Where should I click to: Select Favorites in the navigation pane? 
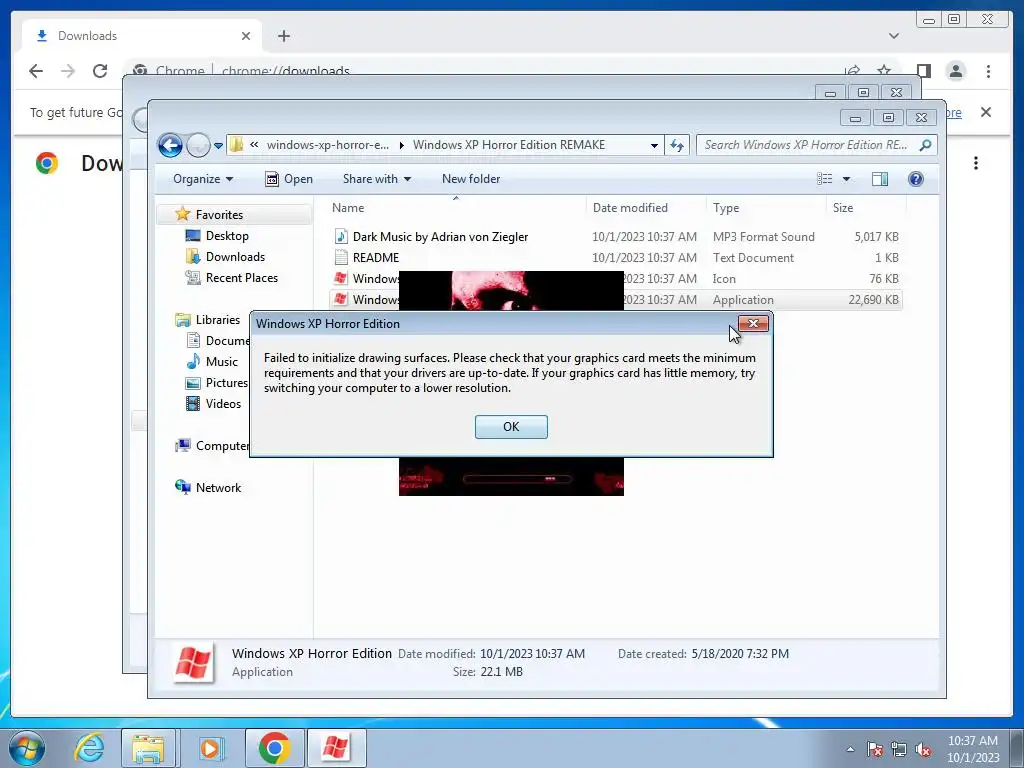click(219, 215)
